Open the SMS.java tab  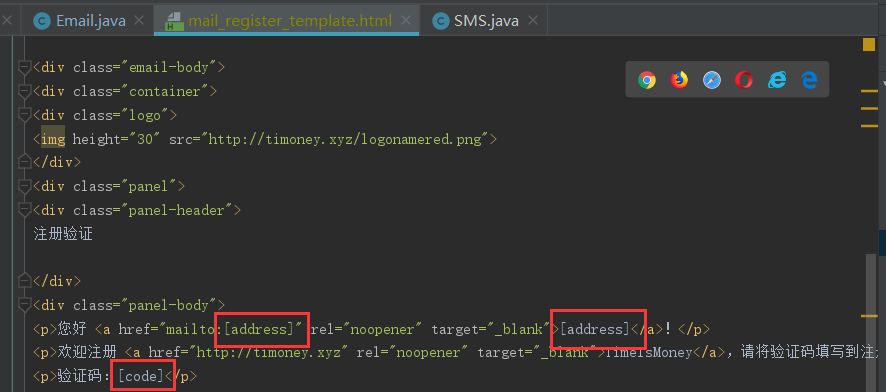[487, 21]
